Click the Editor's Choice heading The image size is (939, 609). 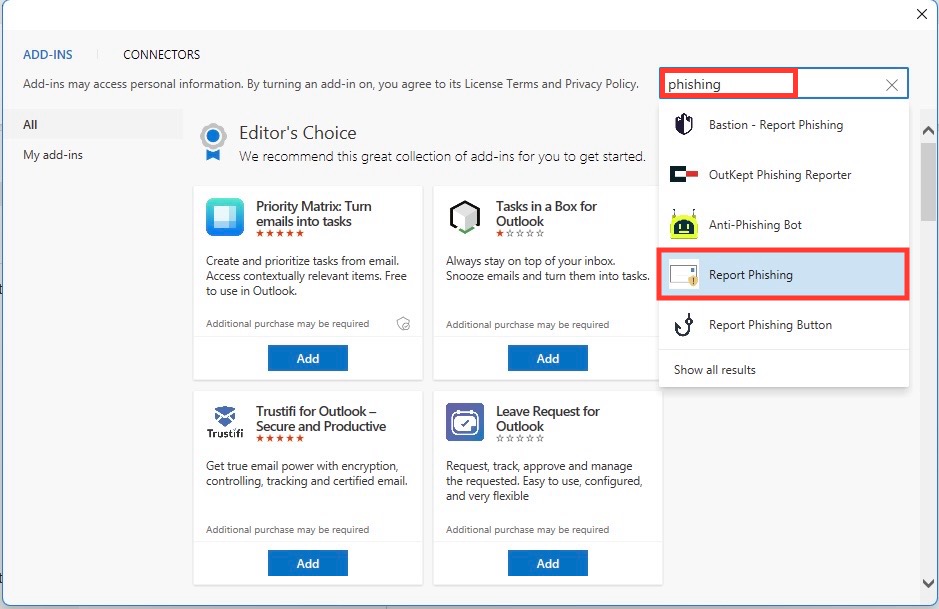coord(298,132)
